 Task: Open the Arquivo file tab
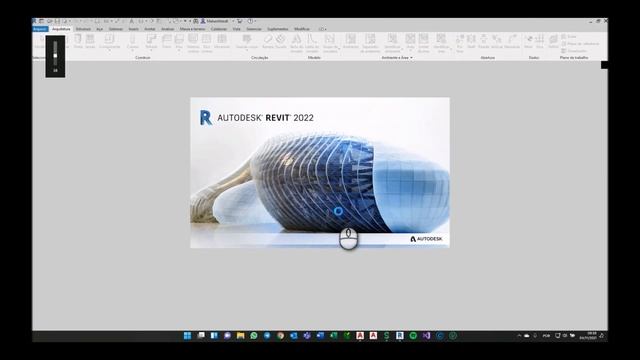coord(40,29)
